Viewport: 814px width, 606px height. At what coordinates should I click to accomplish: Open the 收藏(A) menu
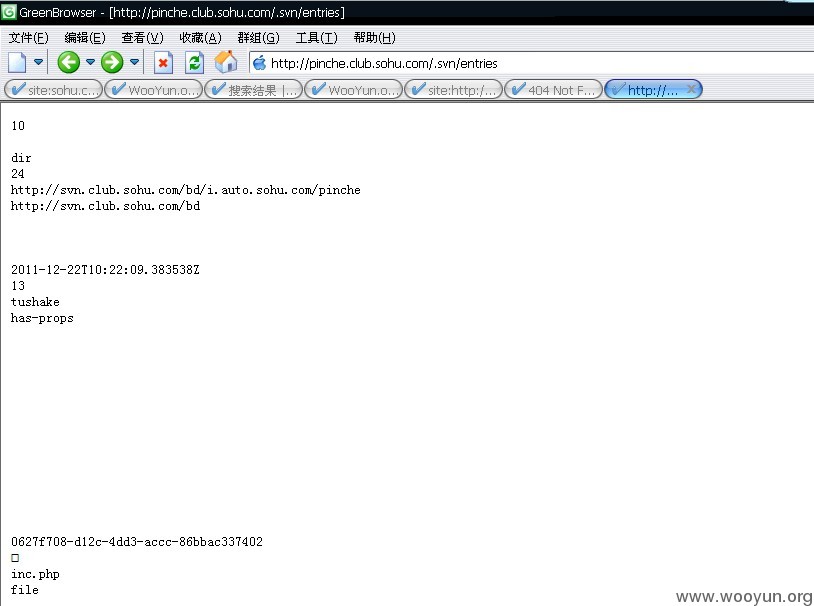click(x=200, y=37)
